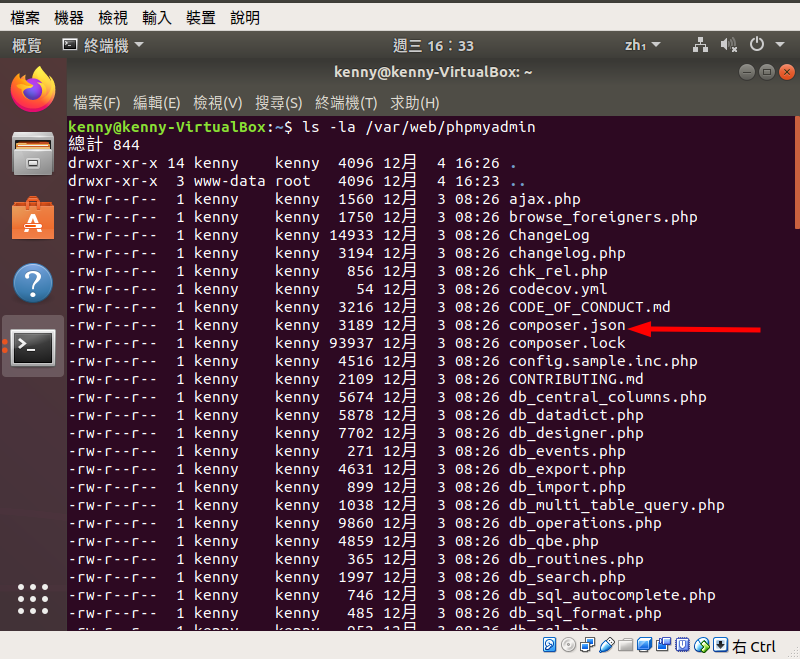Viewport: 800px width, 659px height.
Task: Click the codecov.yml filename
Action: coord(558,289)
